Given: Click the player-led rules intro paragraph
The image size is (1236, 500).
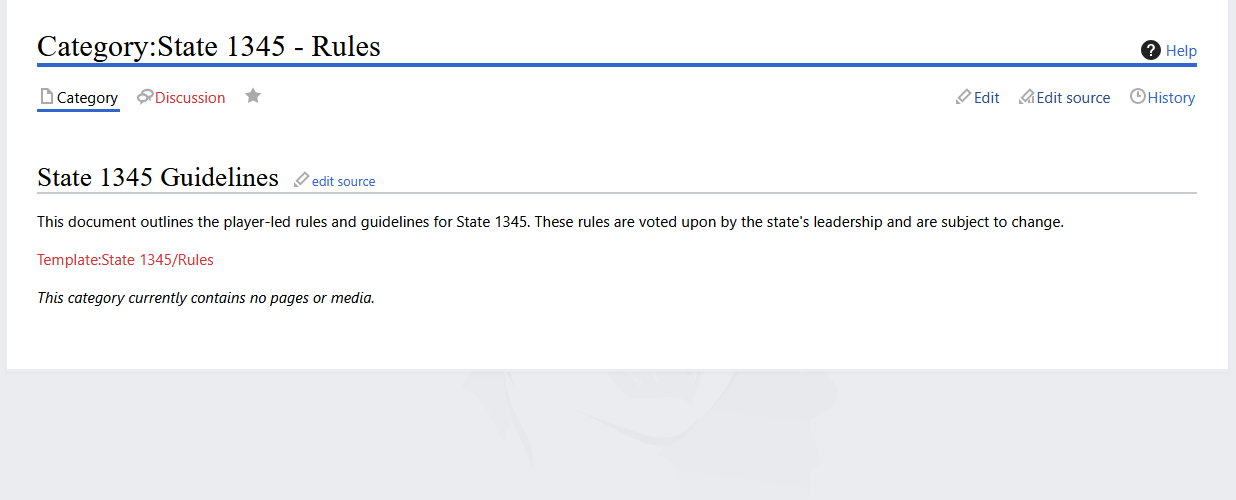Looking at the screenshot, I should [x=550, y=222].
